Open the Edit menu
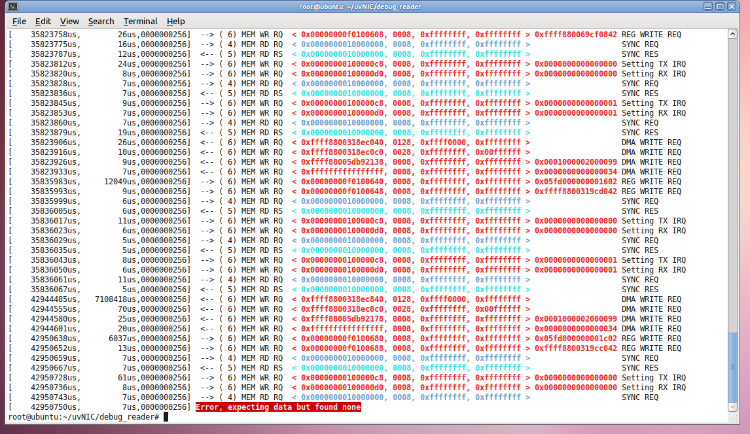Image resolution: width=750 pixels, height=434 pixels. 43,20
